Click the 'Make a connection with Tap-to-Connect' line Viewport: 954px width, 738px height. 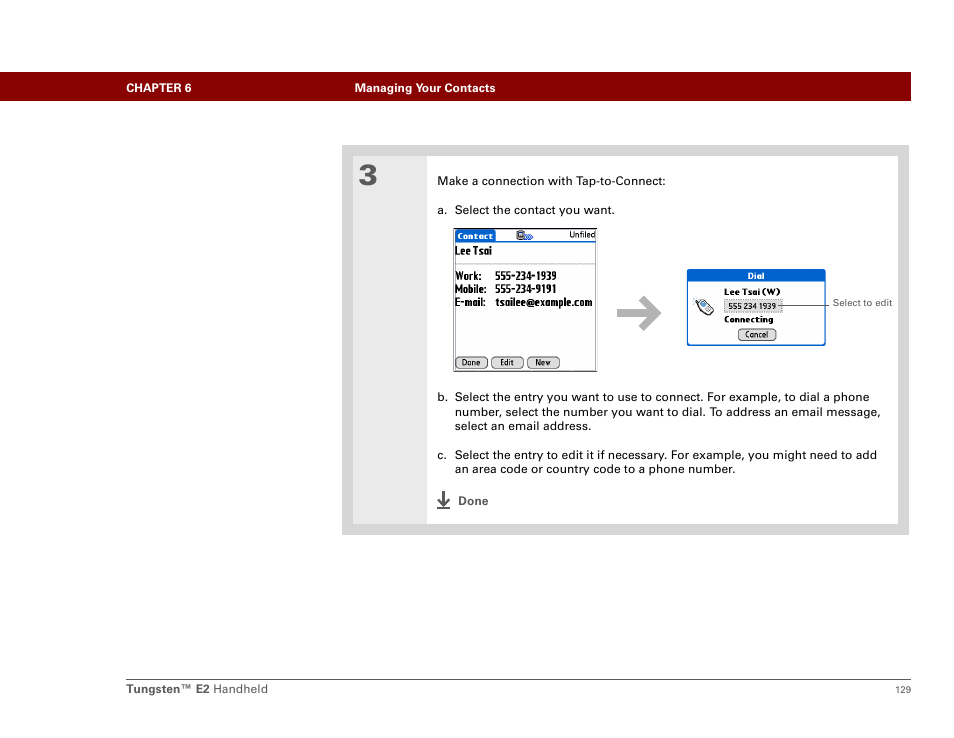click(x=551, y=181)
